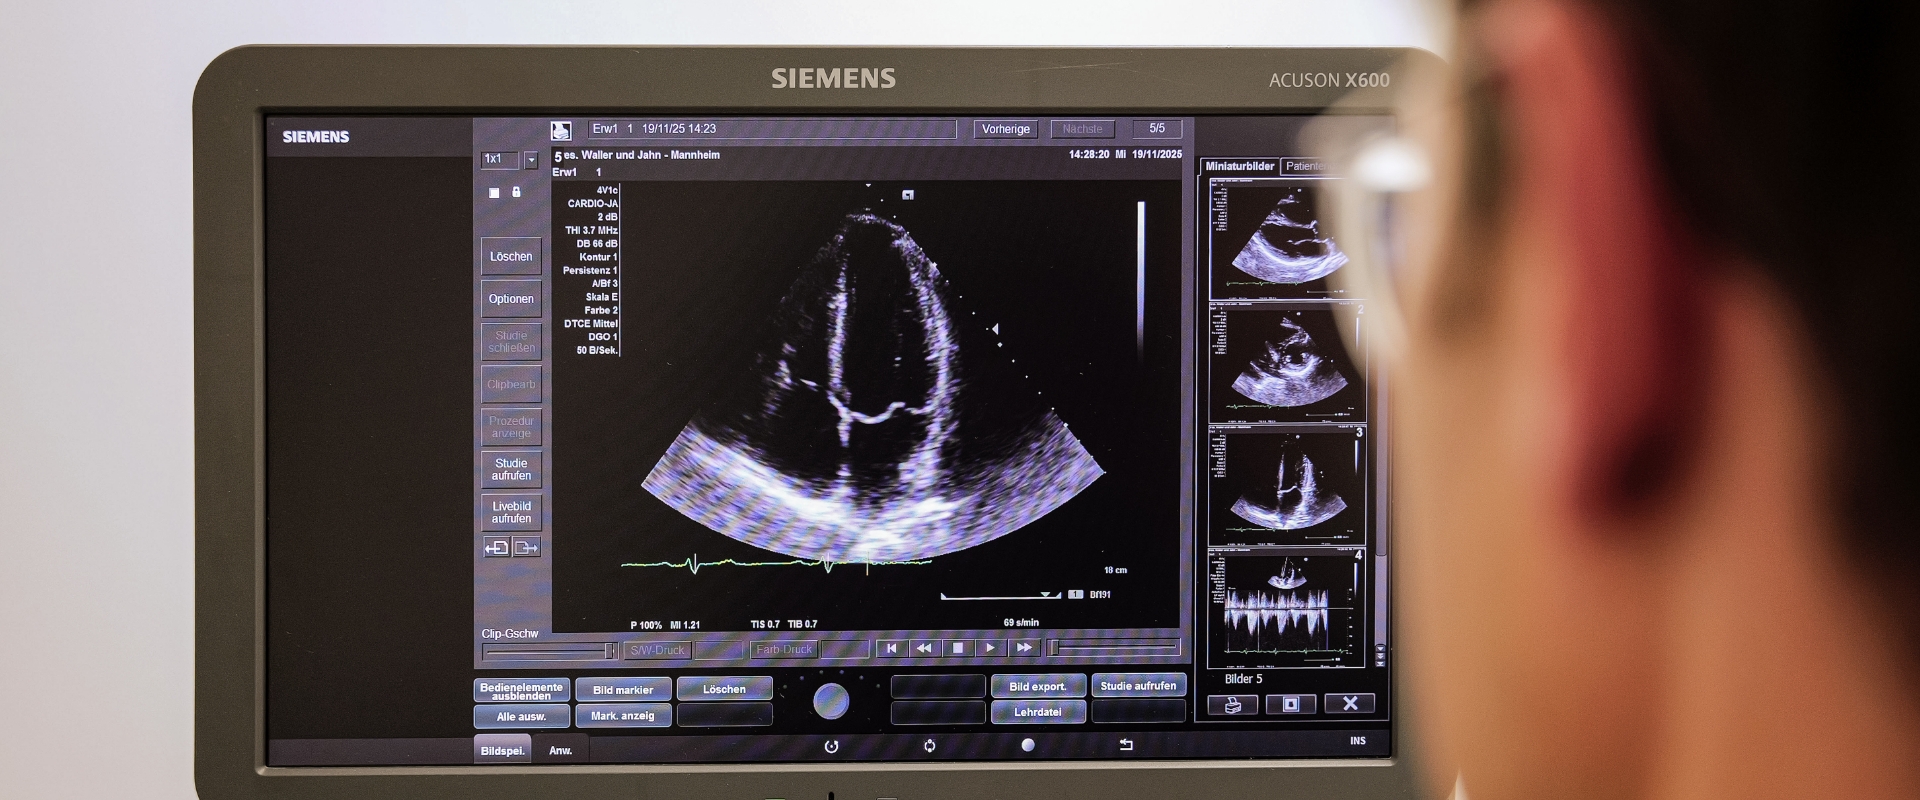Play the clip
The height and width of the screenshot is (800, 1920).
pos(991,649)
